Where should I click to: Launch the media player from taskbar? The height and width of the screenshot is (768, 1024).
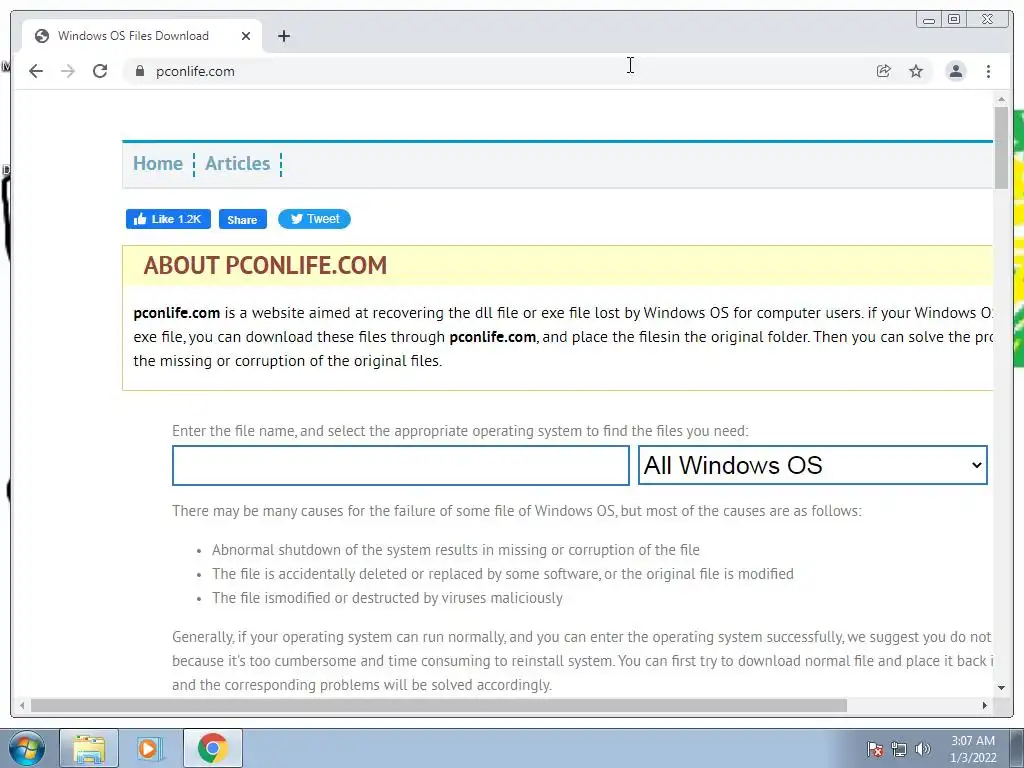coord(150,748)
